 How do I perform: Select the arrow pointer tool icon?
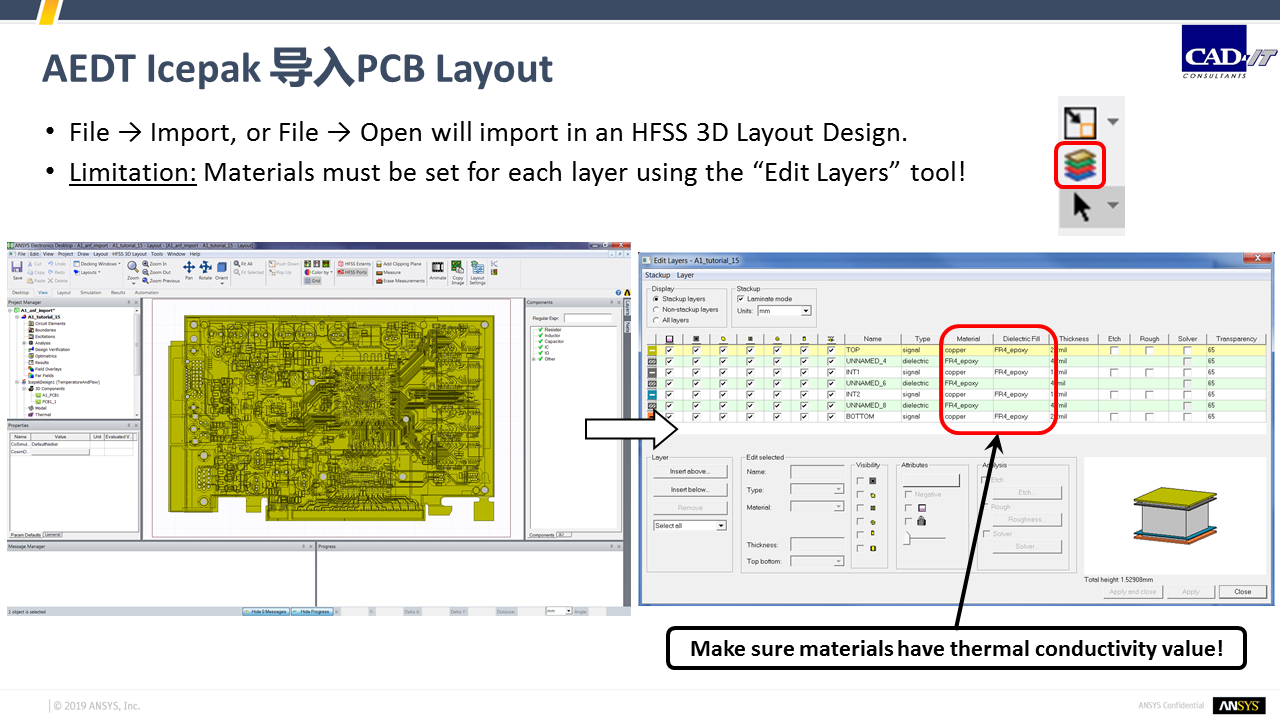(1082, 207)
